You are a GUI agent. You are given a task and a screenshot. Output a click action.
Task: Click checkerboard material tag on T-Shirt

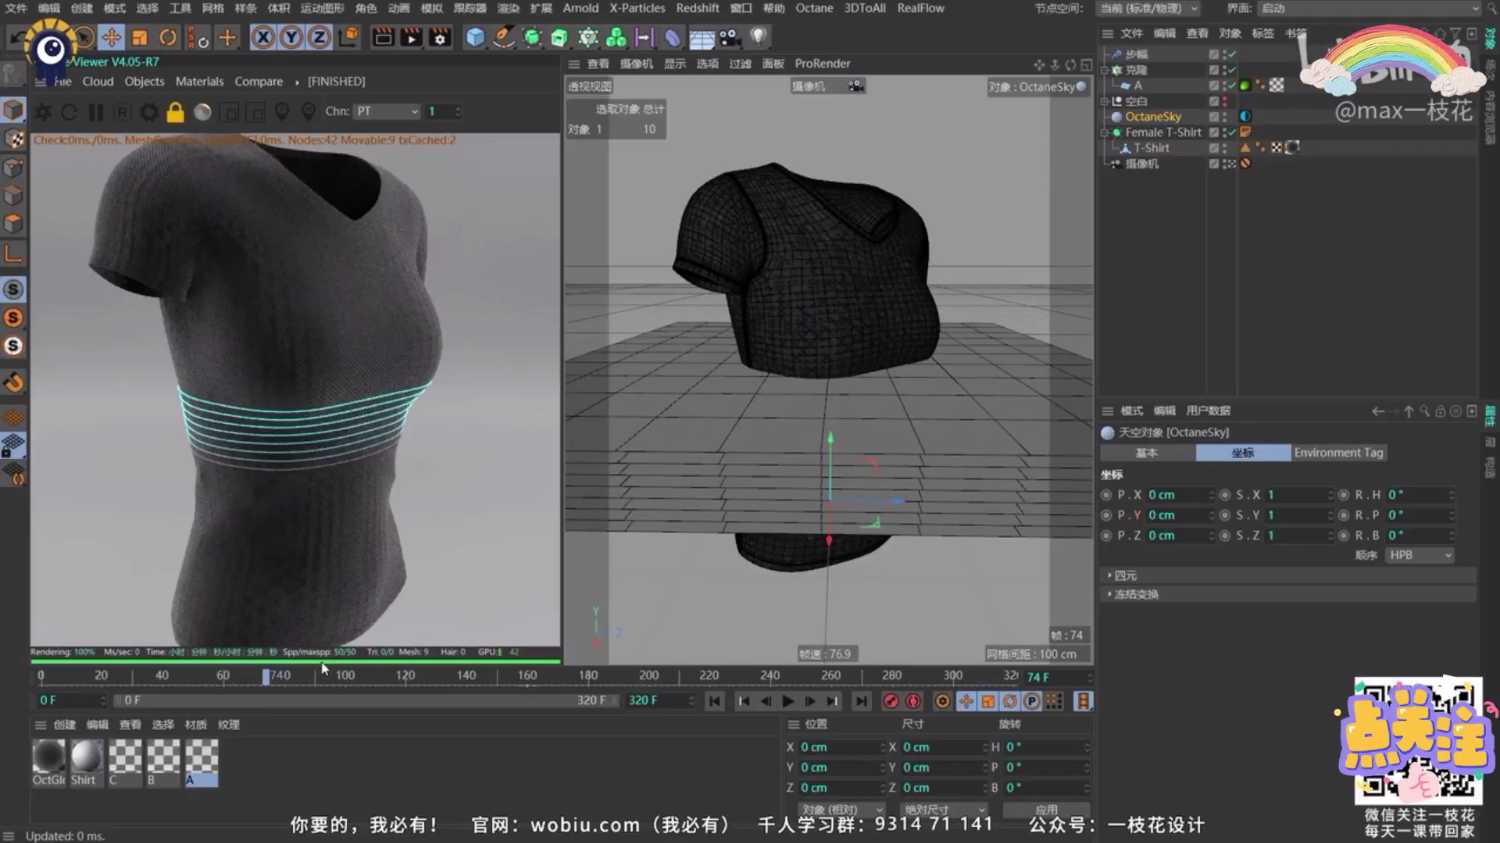[x=1277, y=148]
